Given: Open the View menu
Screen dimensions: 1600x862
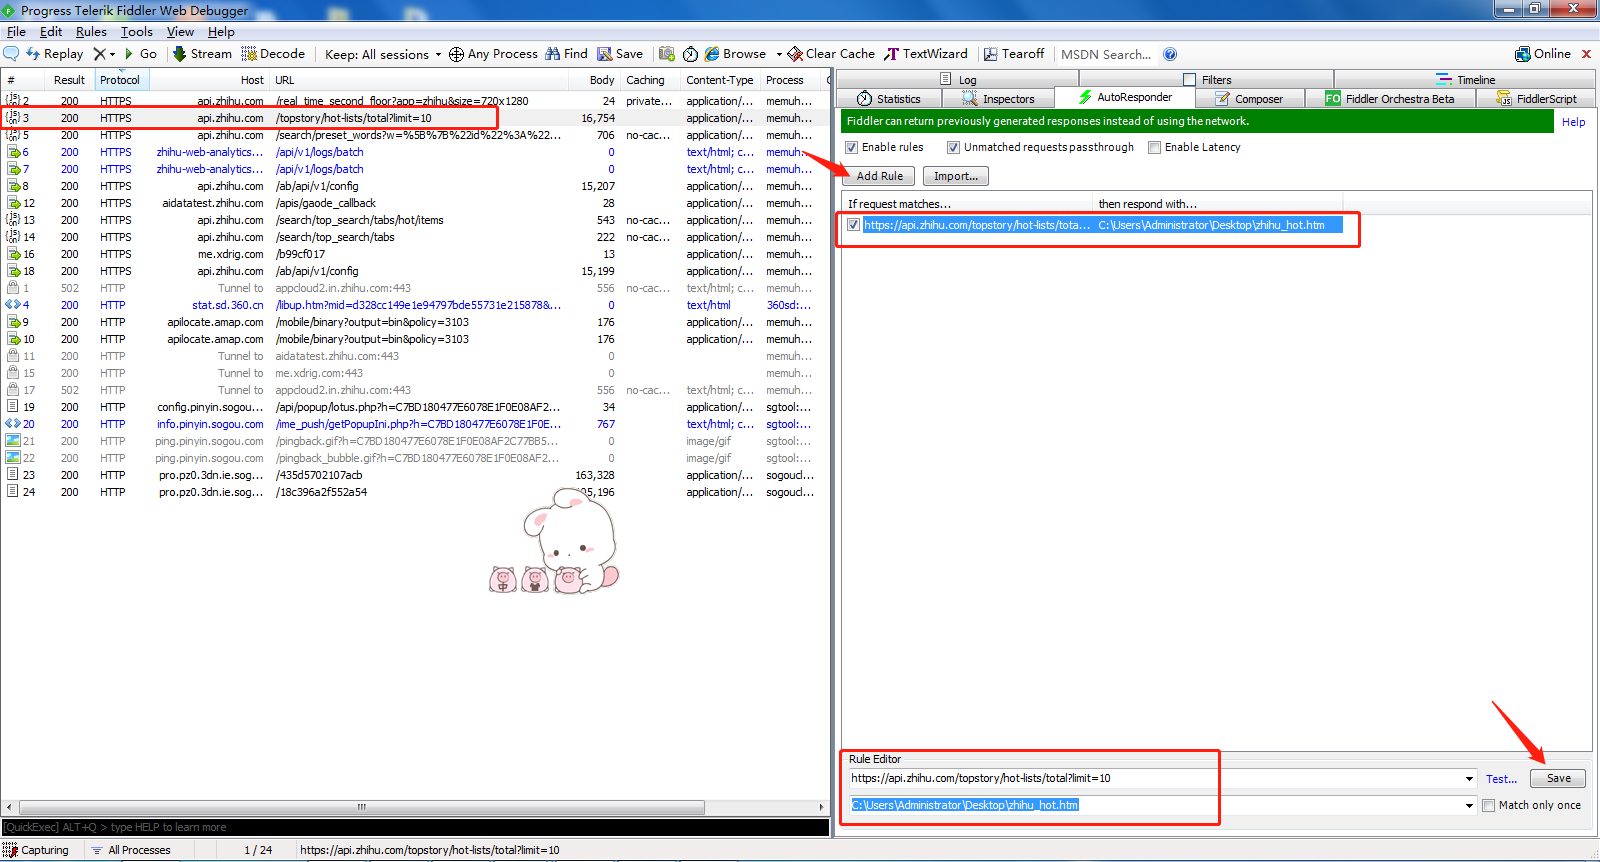Looking at the screenshot, I should point(180,32).
